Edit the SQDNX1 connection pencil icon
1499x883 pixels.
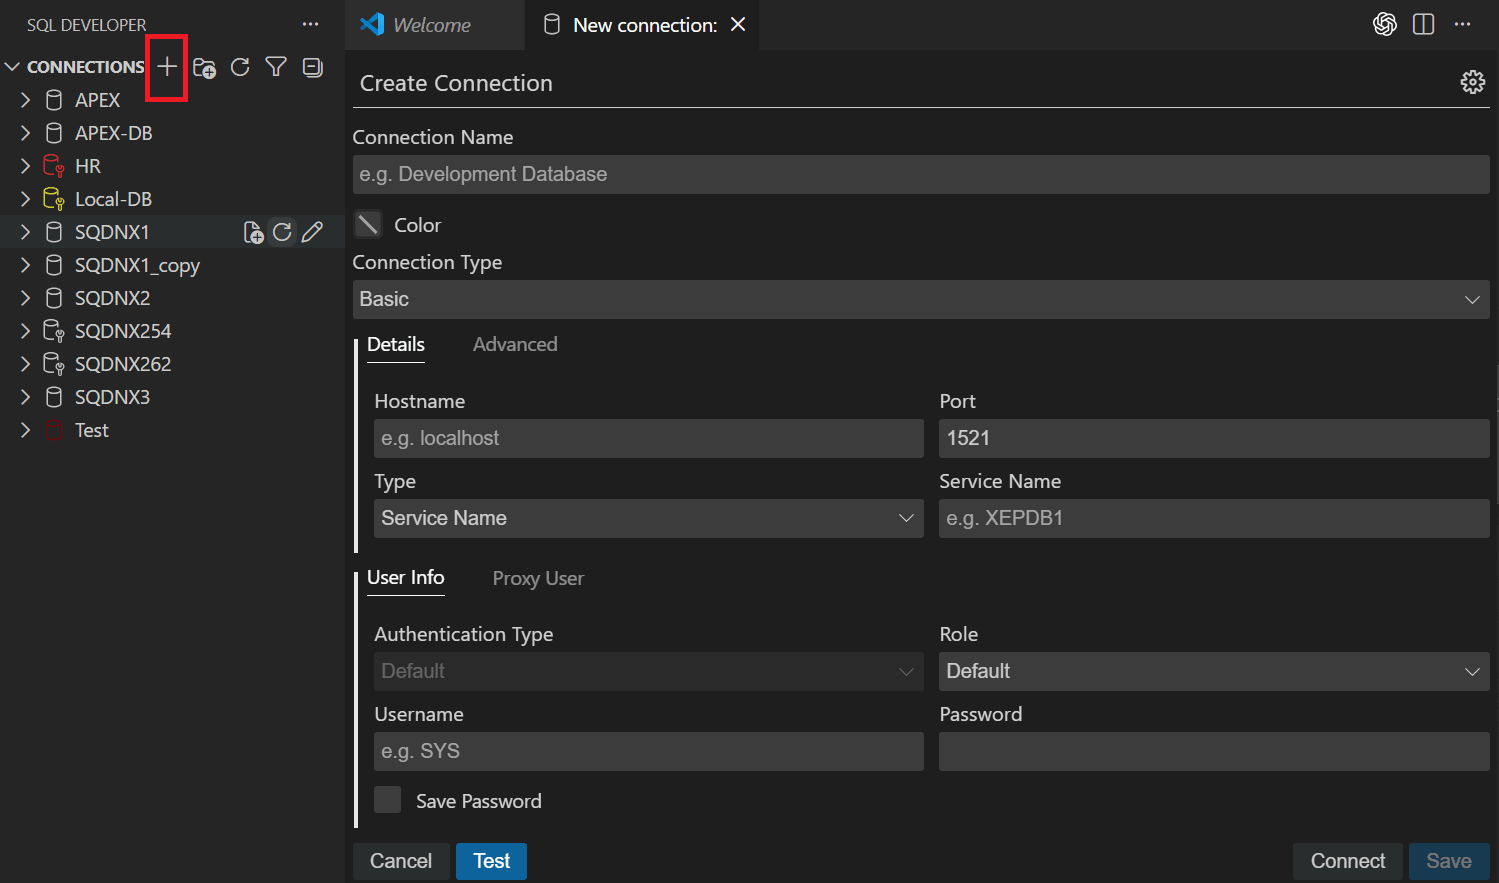click(312, 232)
